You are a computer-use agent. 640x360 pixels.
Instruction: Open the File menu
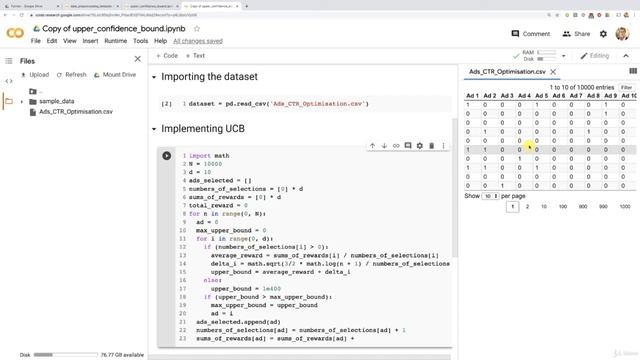click(x=36, y=41)
